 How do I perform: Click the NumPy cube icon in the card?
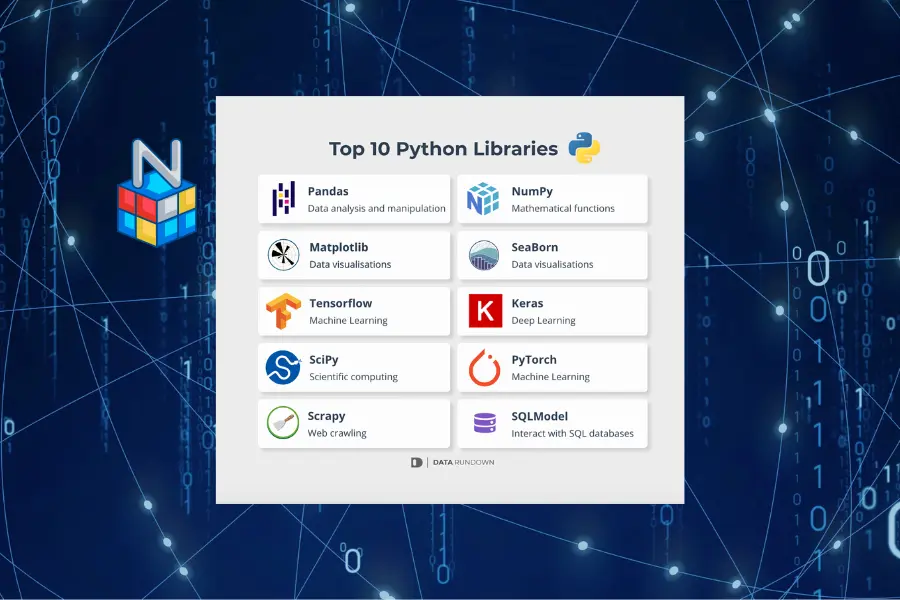point(483,199)
